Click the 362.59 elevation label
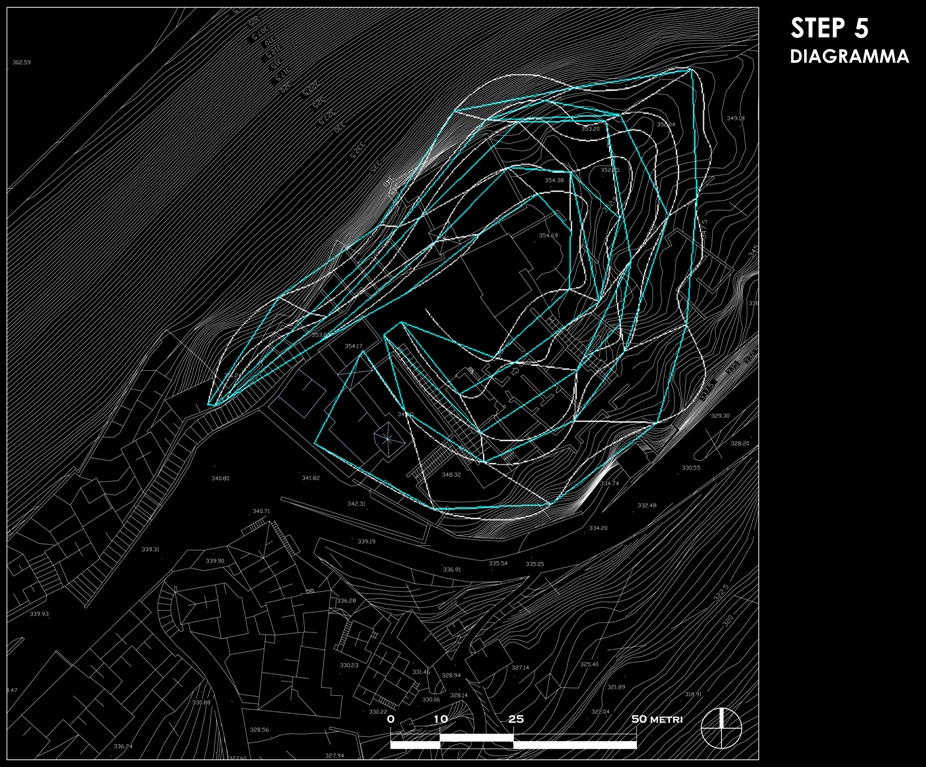 pos(21,62)
